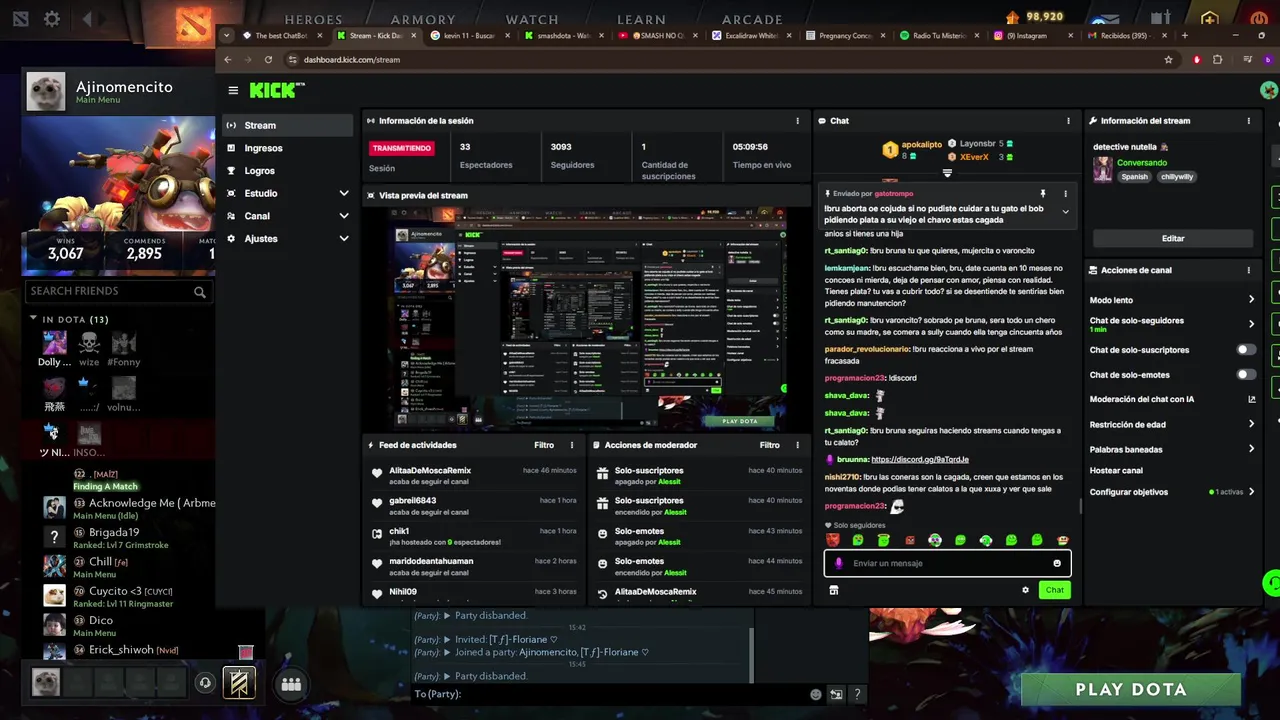Image resolution: width=1280 pixels, height=720 pixels.
Task: Click in Enviar un mensaje field
Action: 945,563
